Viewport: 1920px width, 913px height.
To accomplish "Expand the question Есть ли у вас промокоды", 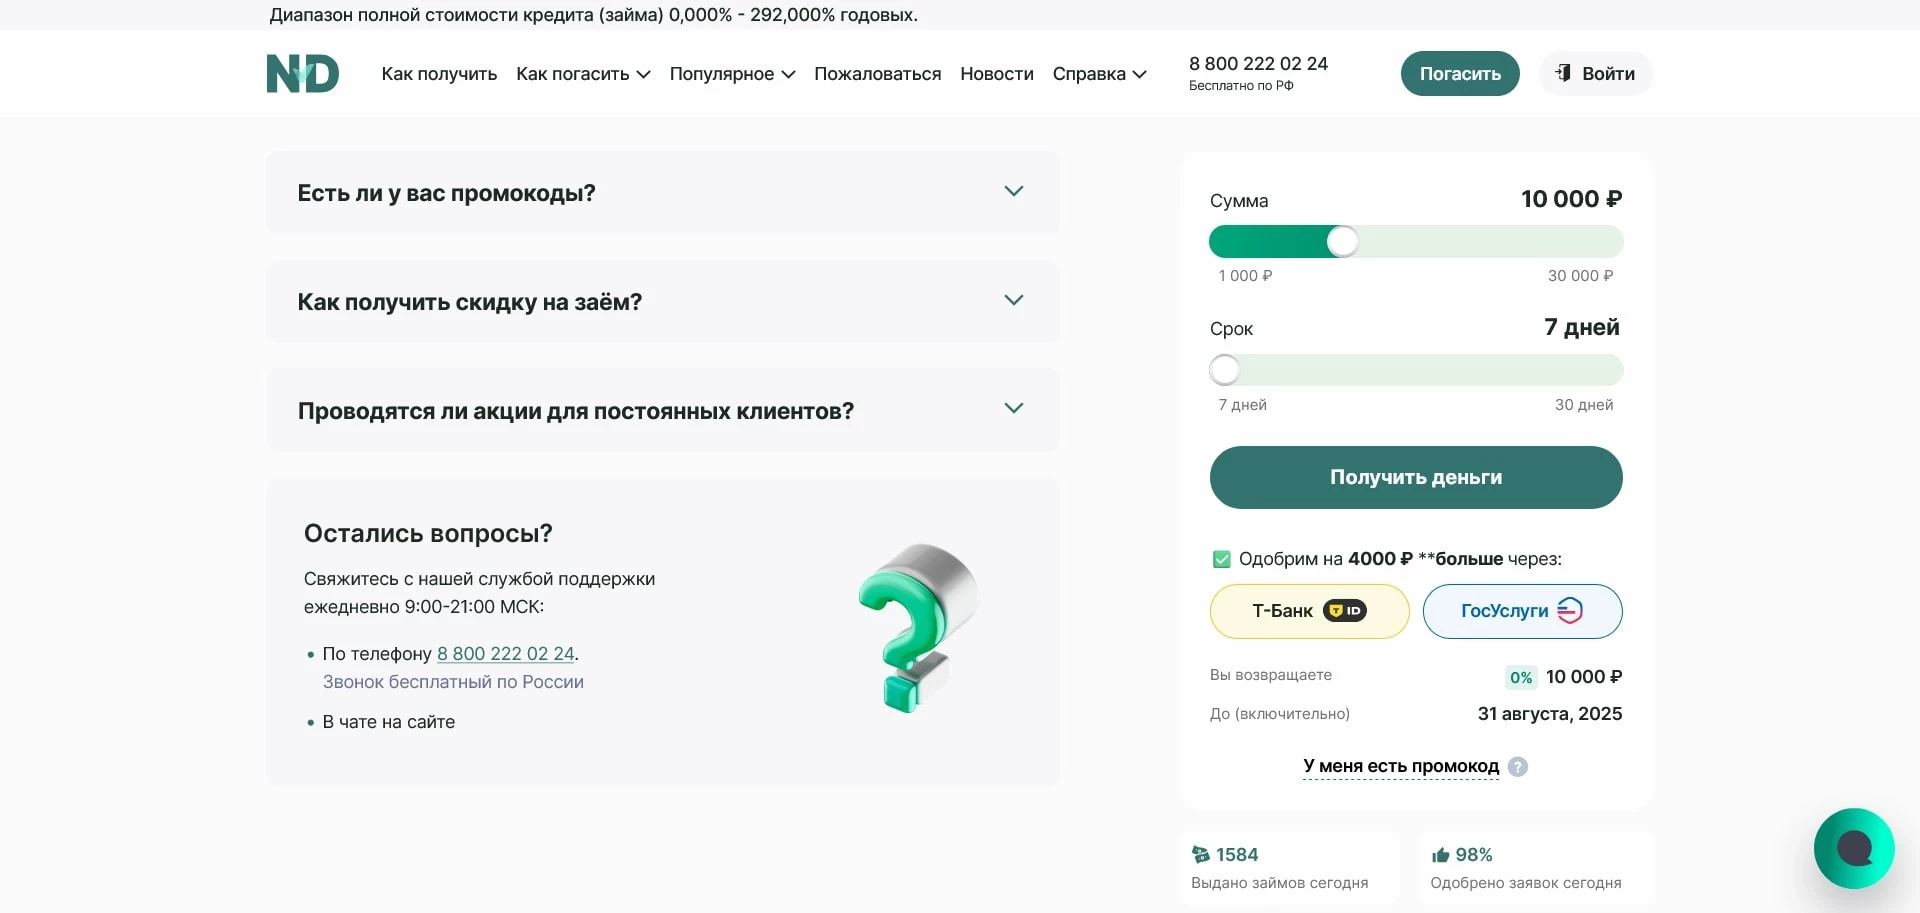I will pos(1014,191).
